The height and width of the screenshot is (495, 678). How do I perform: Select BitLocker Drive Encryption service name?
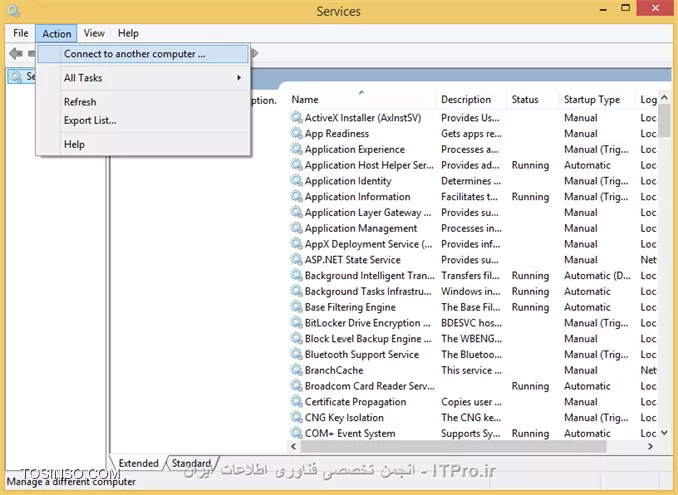[x=368, y=323]
